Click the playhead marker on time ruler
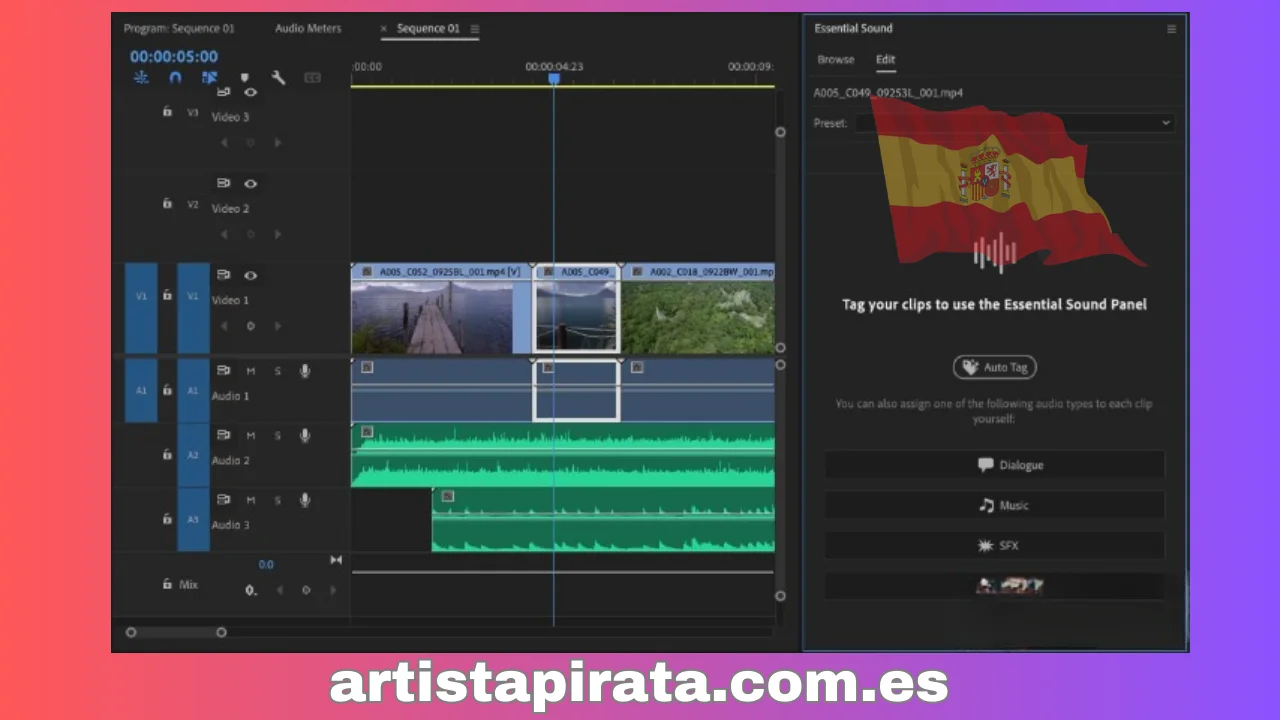The image size is (1280, 720). tap(554, 79)
